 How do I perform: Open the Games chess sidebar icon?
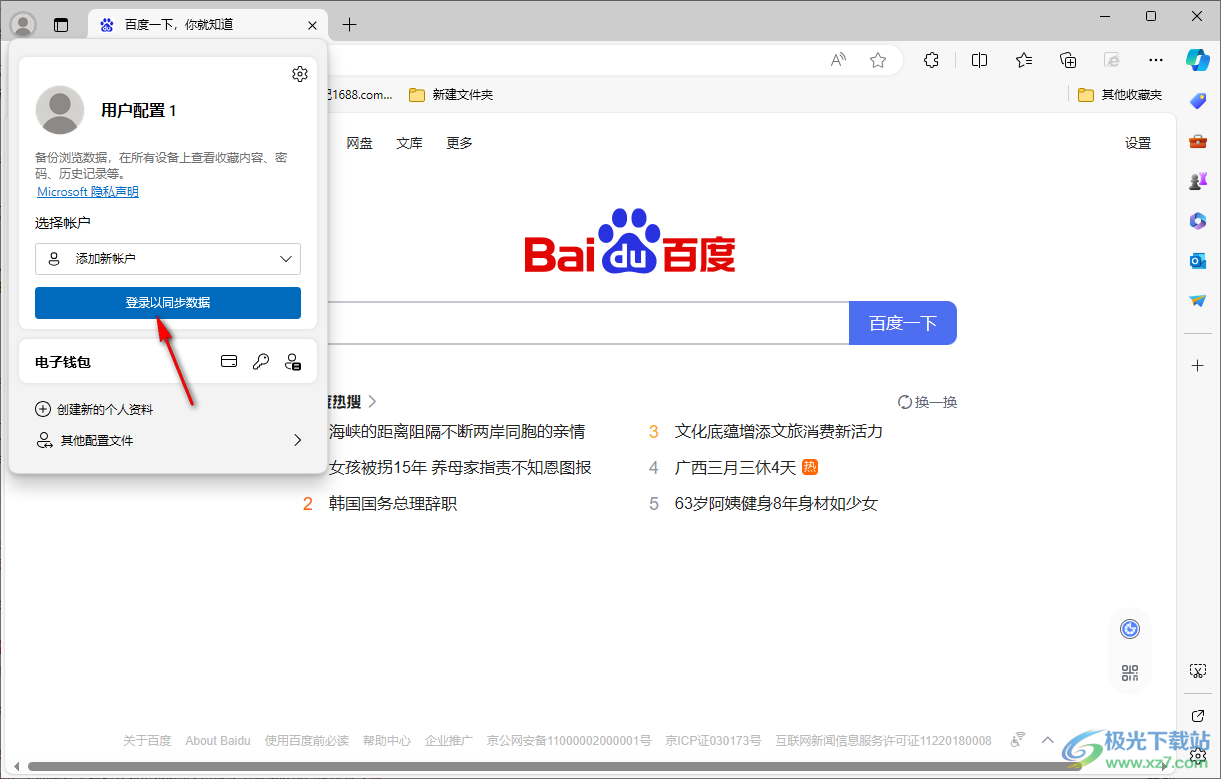click(1198, 181)
